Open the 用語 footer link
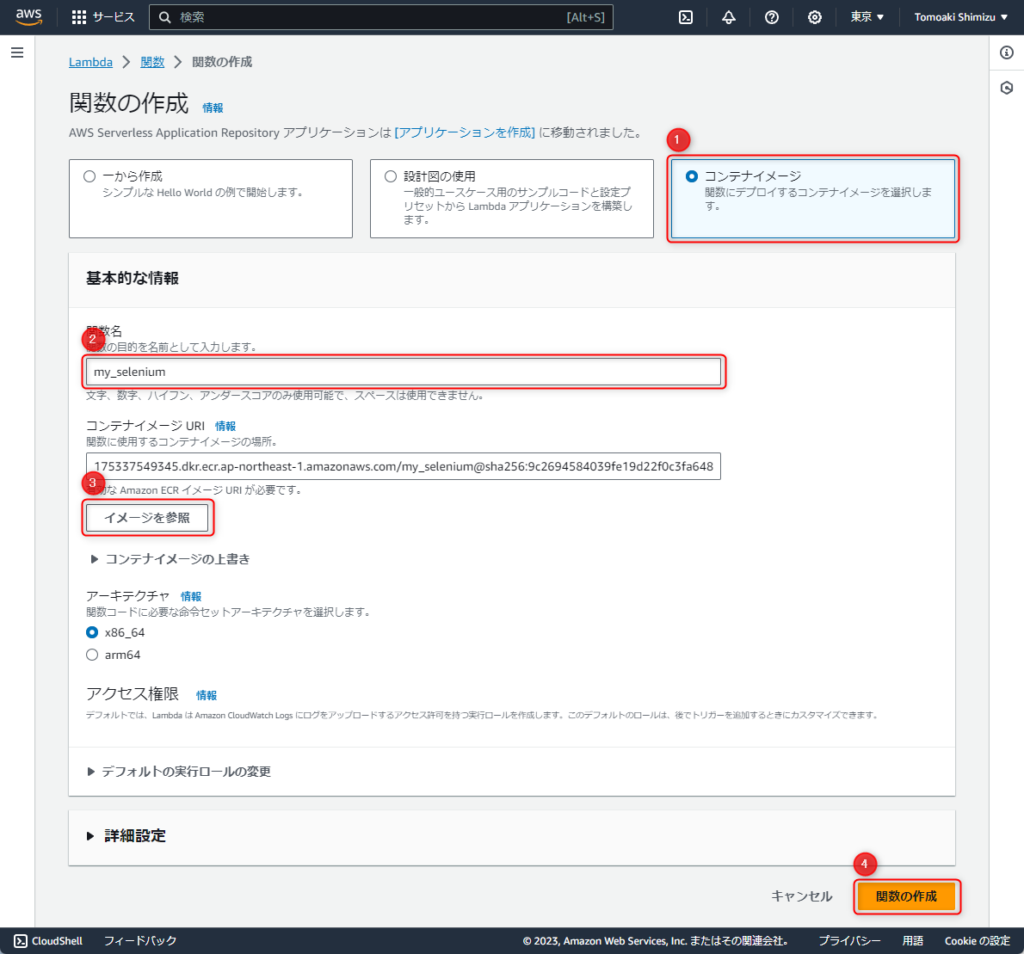This screenshot has height=954, width=1024. click(x=913, y=941)
